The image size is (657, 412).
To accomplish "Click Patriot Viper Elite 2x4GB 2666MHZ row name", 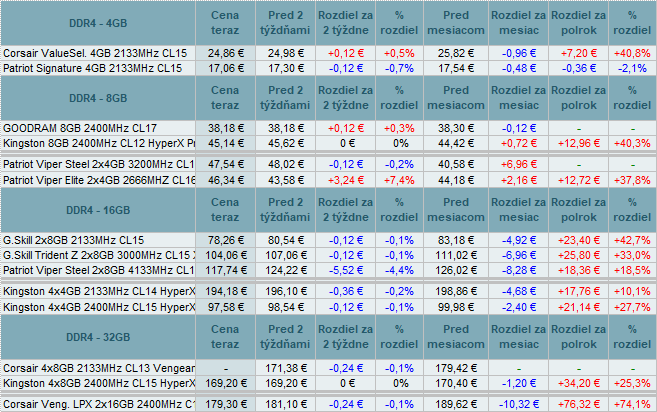I will tap(98, 180).
